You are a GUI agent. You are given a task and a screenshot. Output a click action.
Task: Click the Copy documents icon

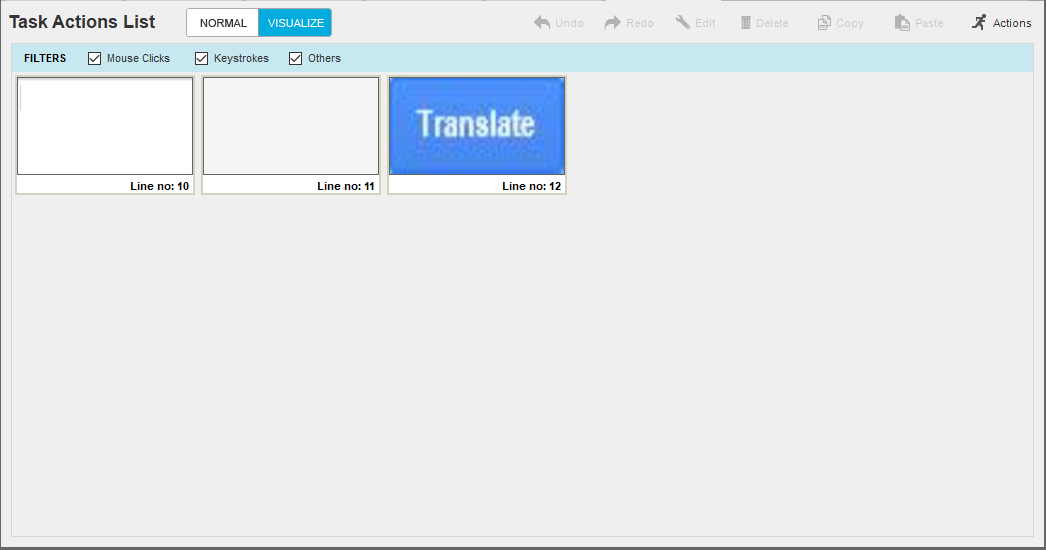click(825, 23)
